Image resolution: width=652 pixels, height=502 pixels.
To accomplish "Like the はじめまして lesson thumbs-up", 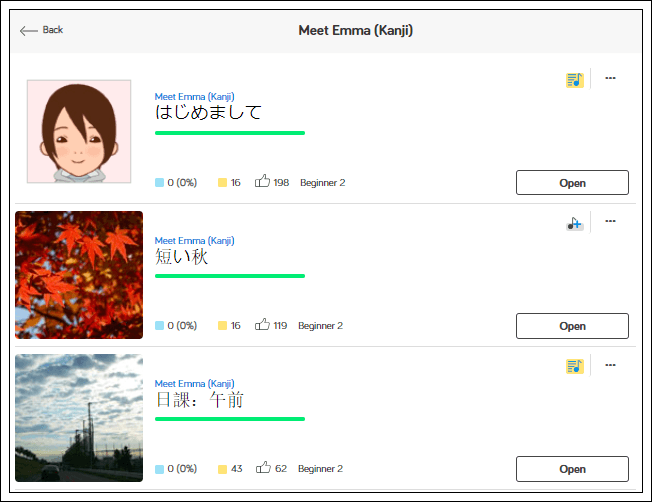I will click(263, 182).
